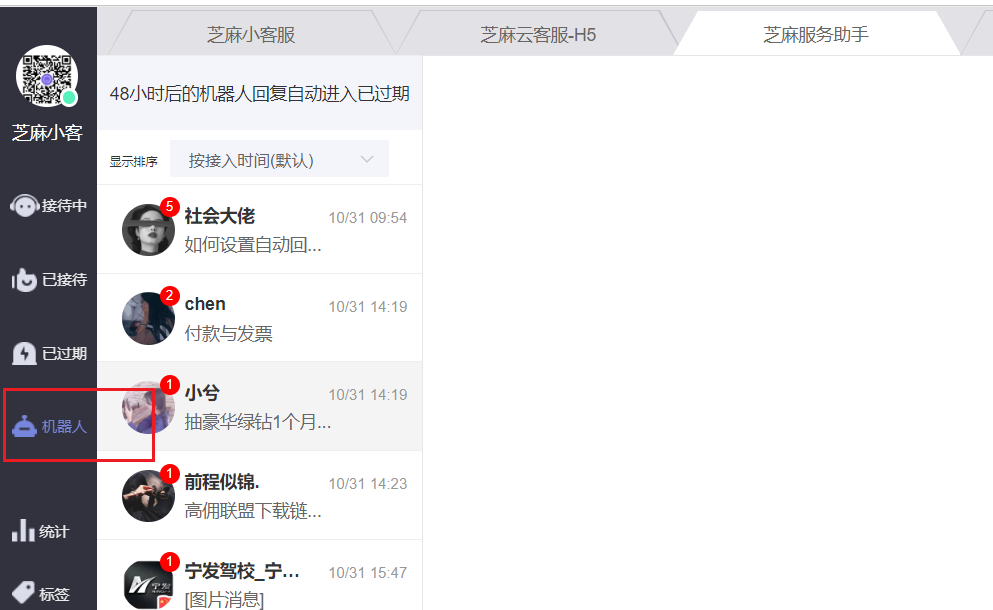Select the 机器人 robot bell icon
993x610 pixels.
(25, 426)
